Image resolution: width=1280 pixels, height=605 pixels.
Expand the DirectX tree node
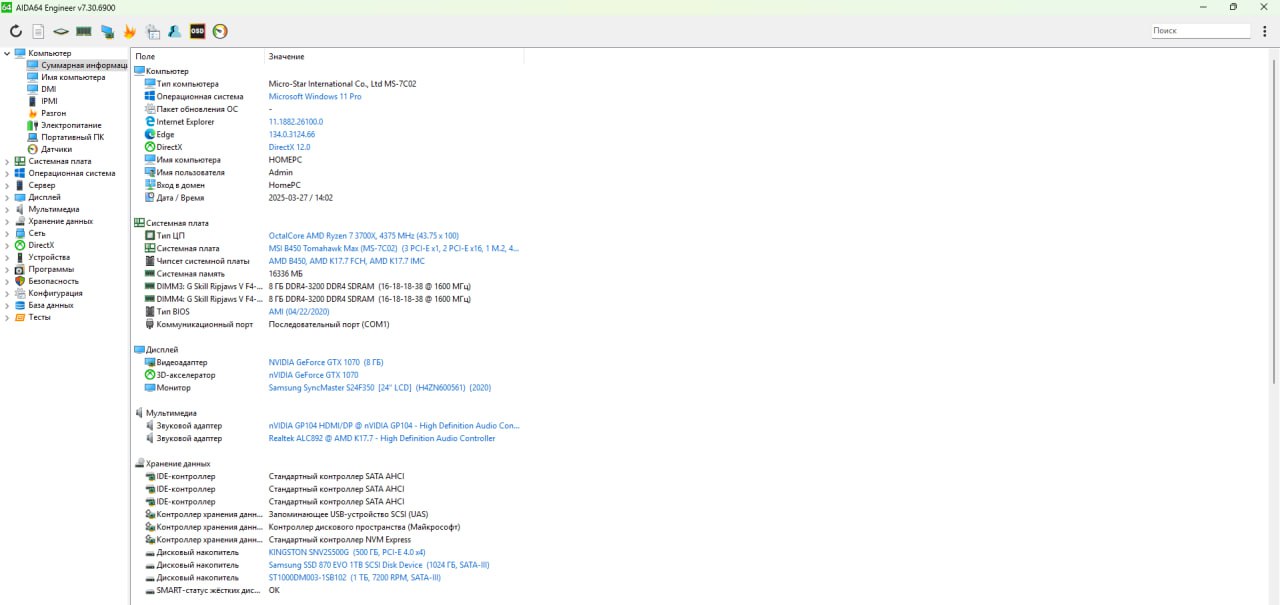7,245
